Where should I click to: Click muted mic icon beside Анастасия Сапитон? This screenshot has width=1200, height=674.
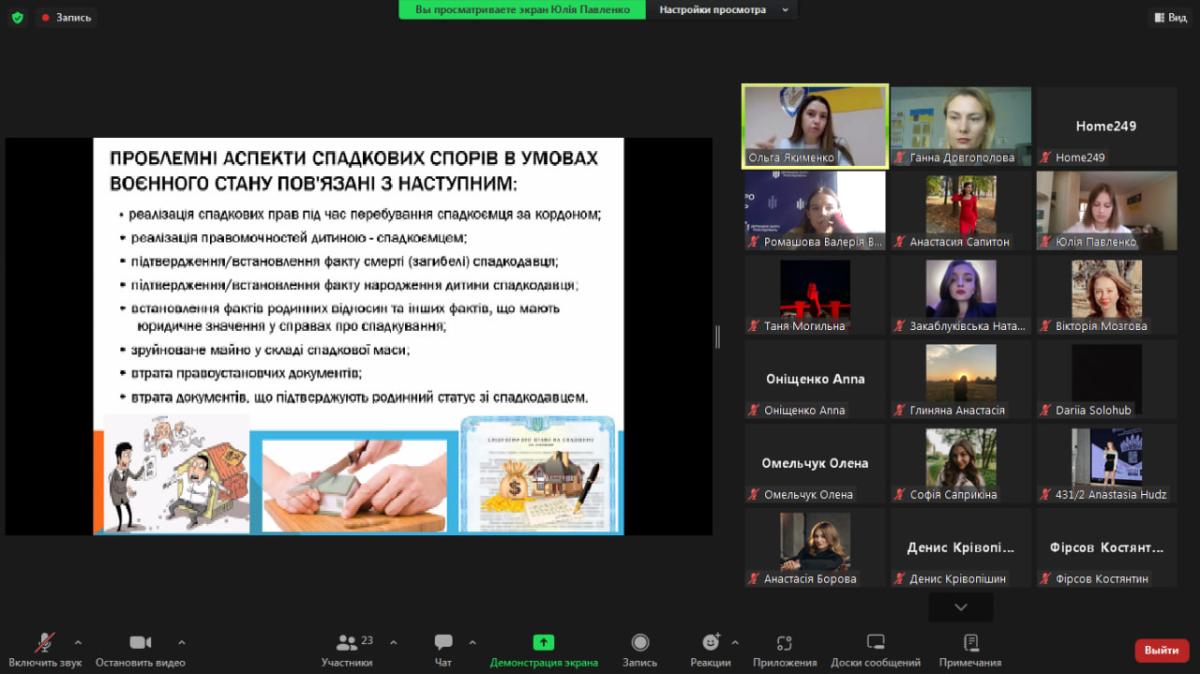click(x=900, y=242)
